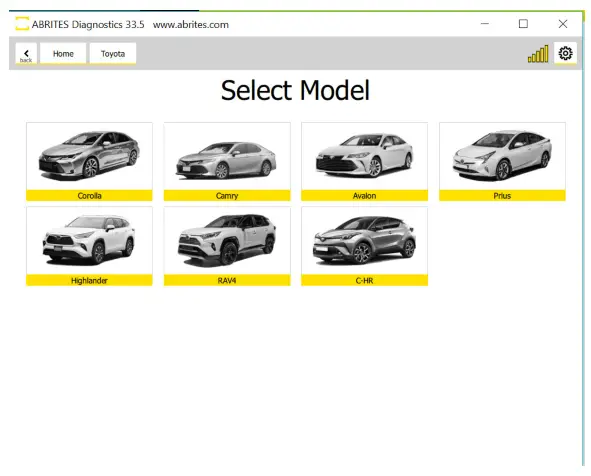Choose the Corolla car image
This screenshot has height=476, width=591.
(x=89, y=155)
